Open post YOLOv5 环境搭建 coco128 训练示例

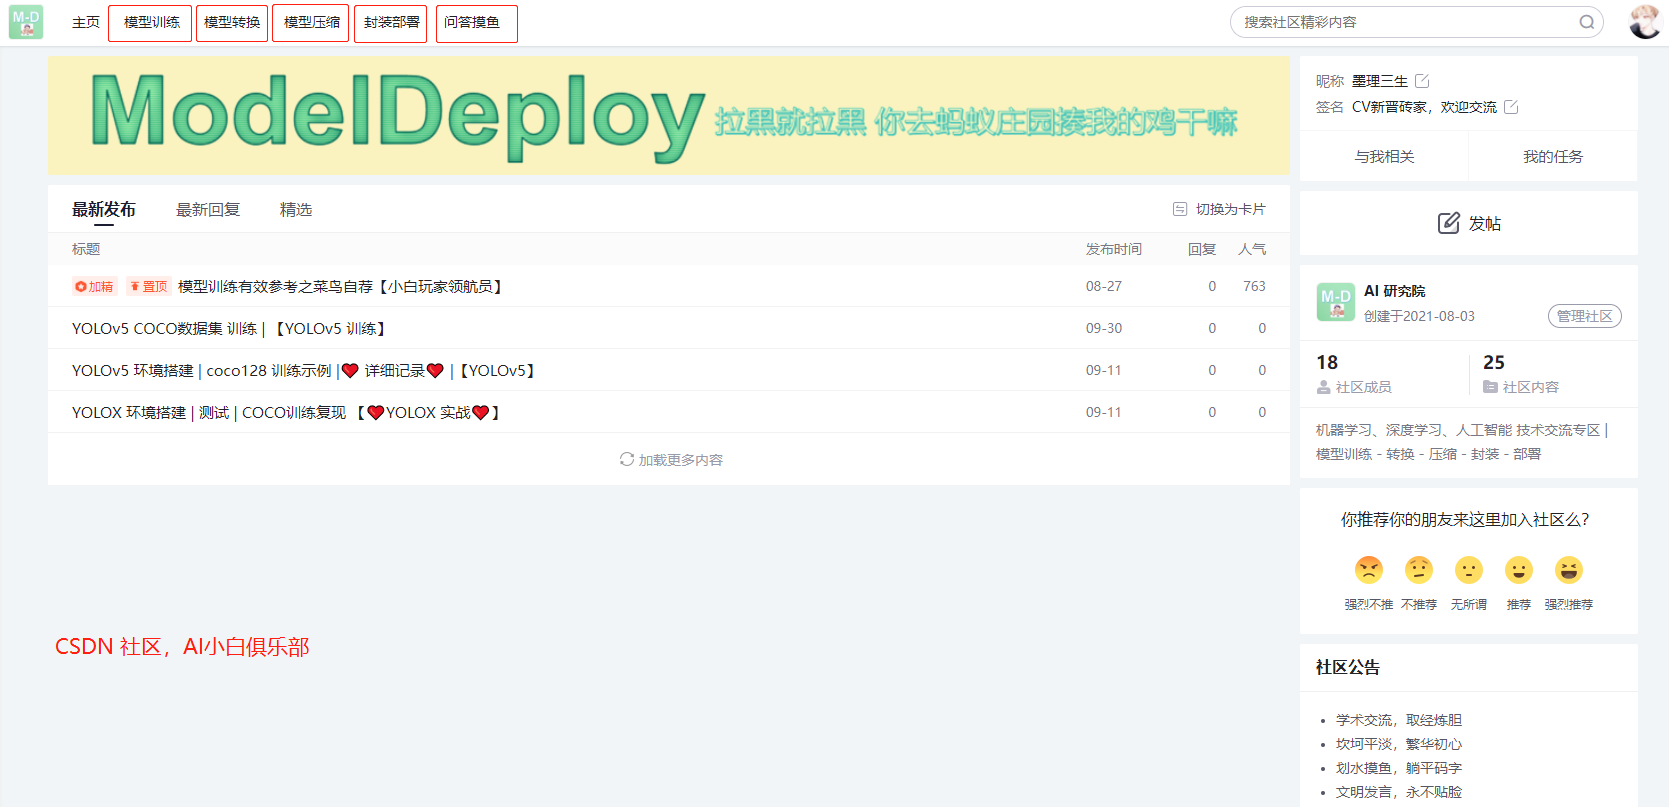(305, 370)
